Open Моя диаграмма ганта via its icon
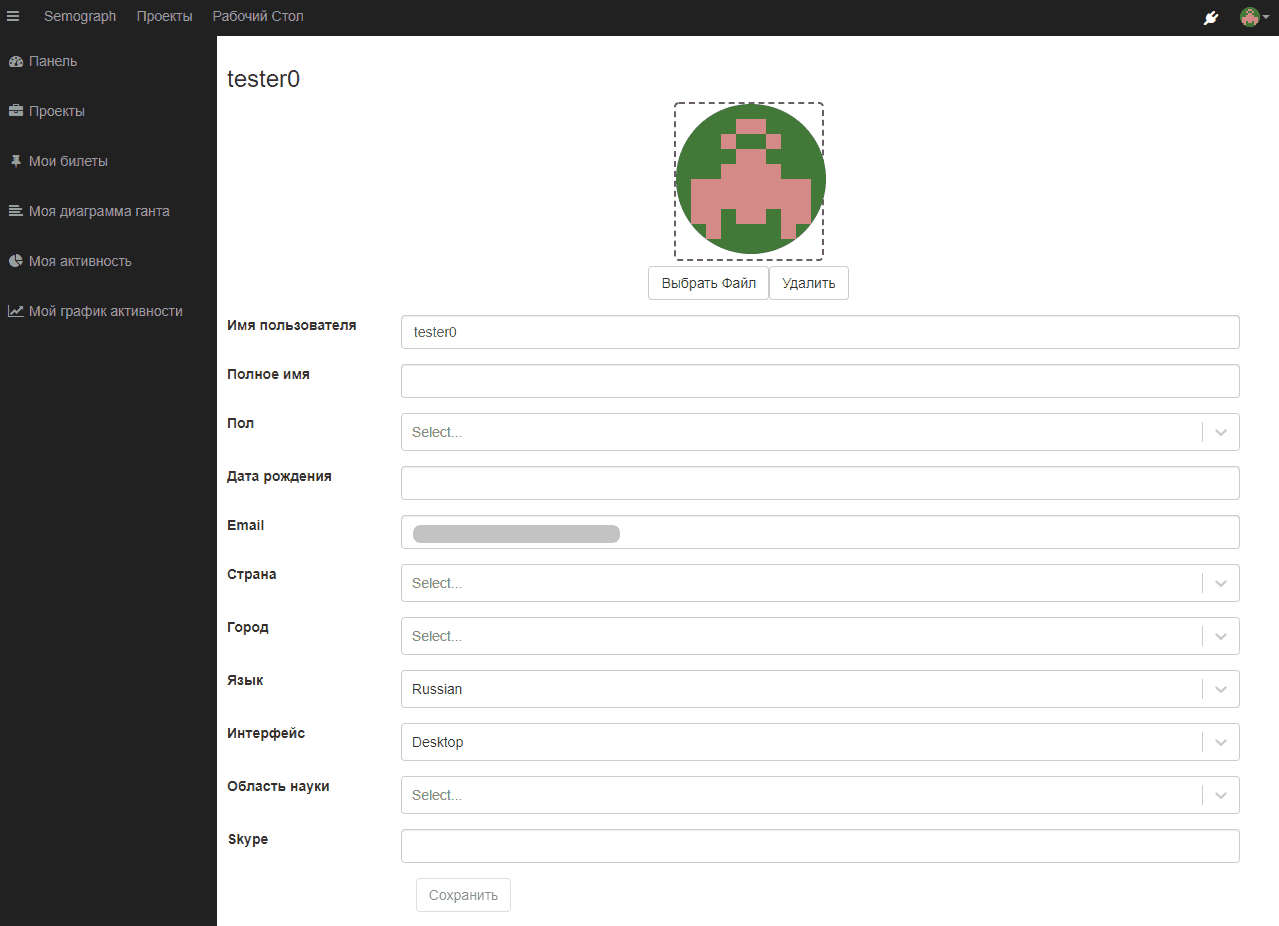Viewport: 1279px width, 926px height. [x=15, y=211]
